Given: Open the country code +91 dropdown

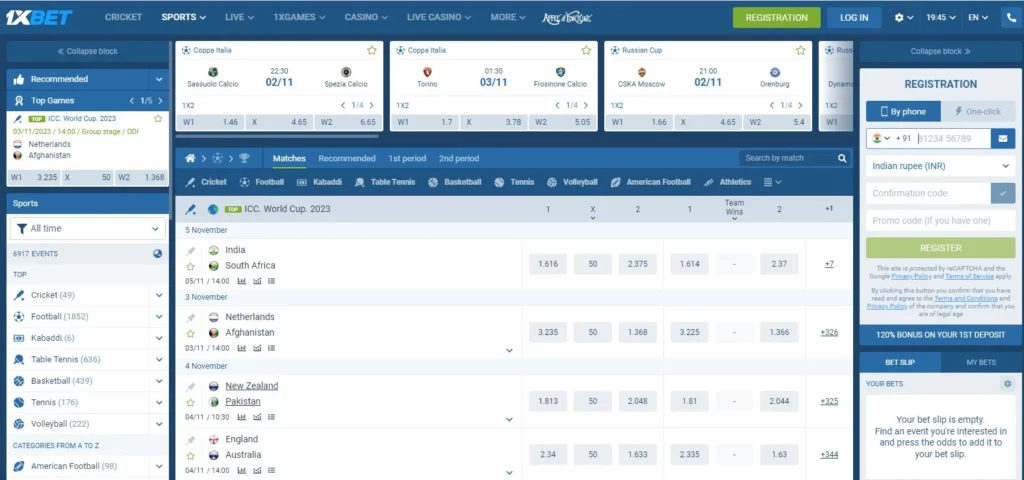Looking at the screenshot, I should (x=890, y=138).
